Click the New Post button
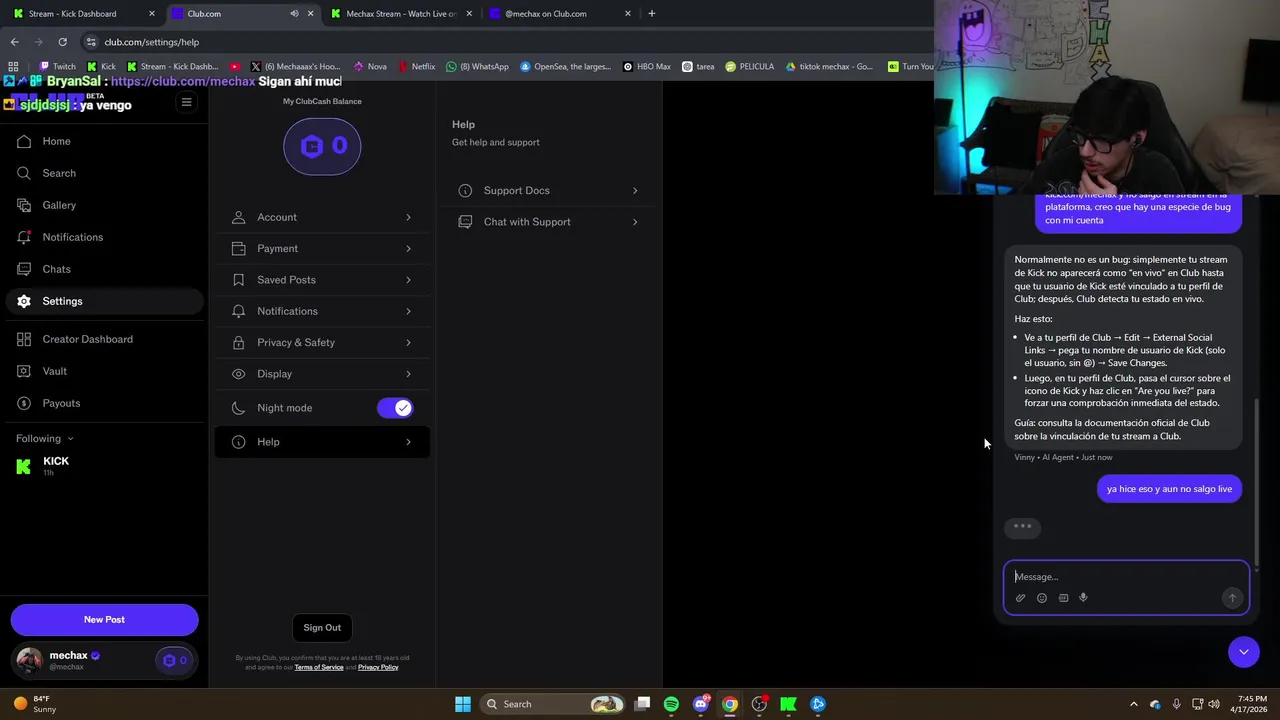The width and height of the screenshot is (1280, 720). (104, 620)
